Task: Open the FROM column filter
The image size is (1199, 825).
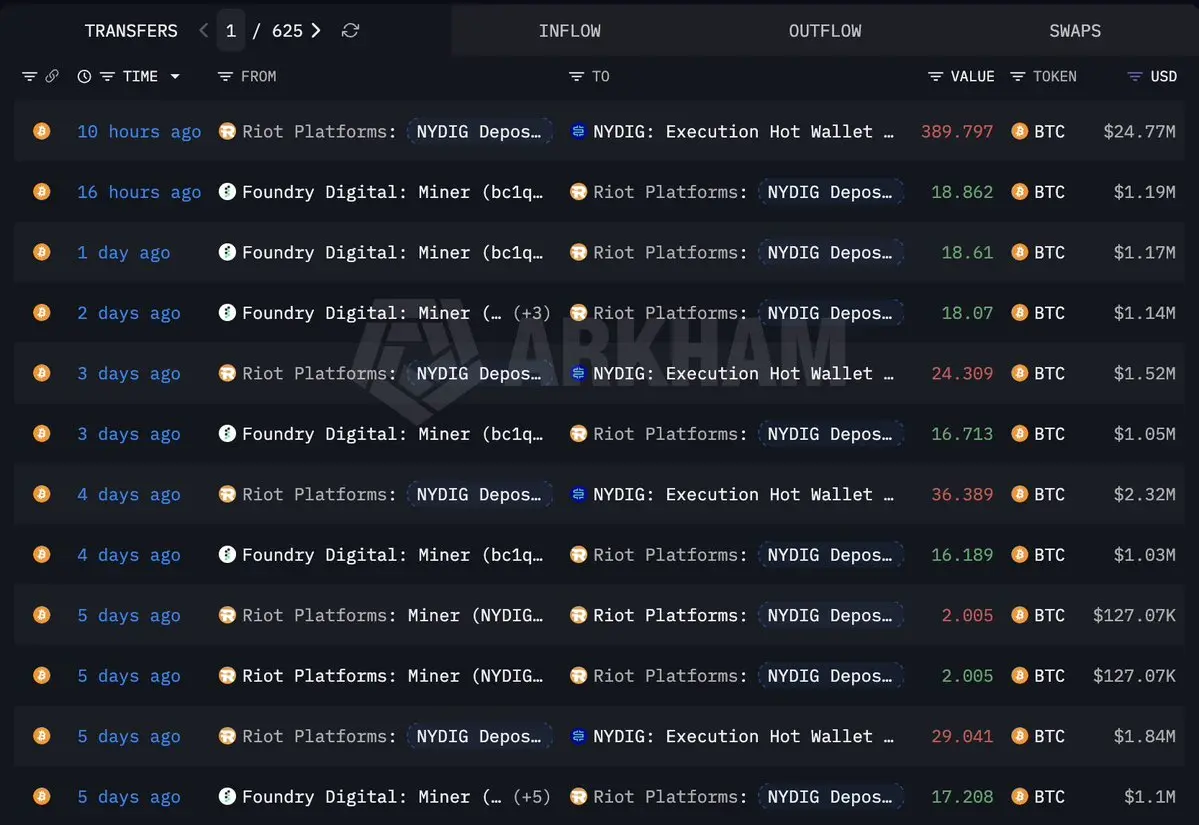Action: pos(225,76)
